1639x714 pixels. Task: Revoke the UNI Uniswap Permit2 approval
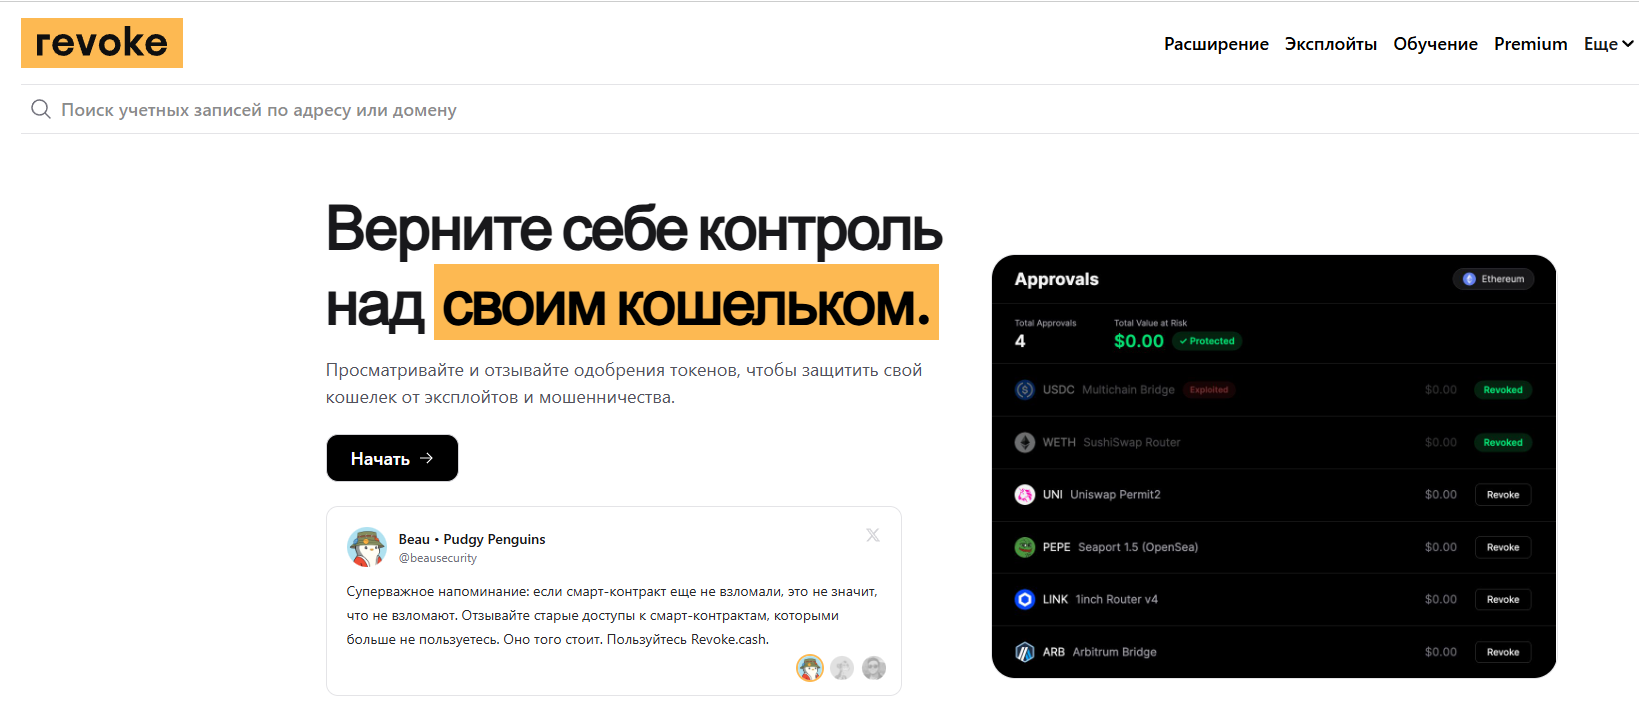click(1503, 494)
